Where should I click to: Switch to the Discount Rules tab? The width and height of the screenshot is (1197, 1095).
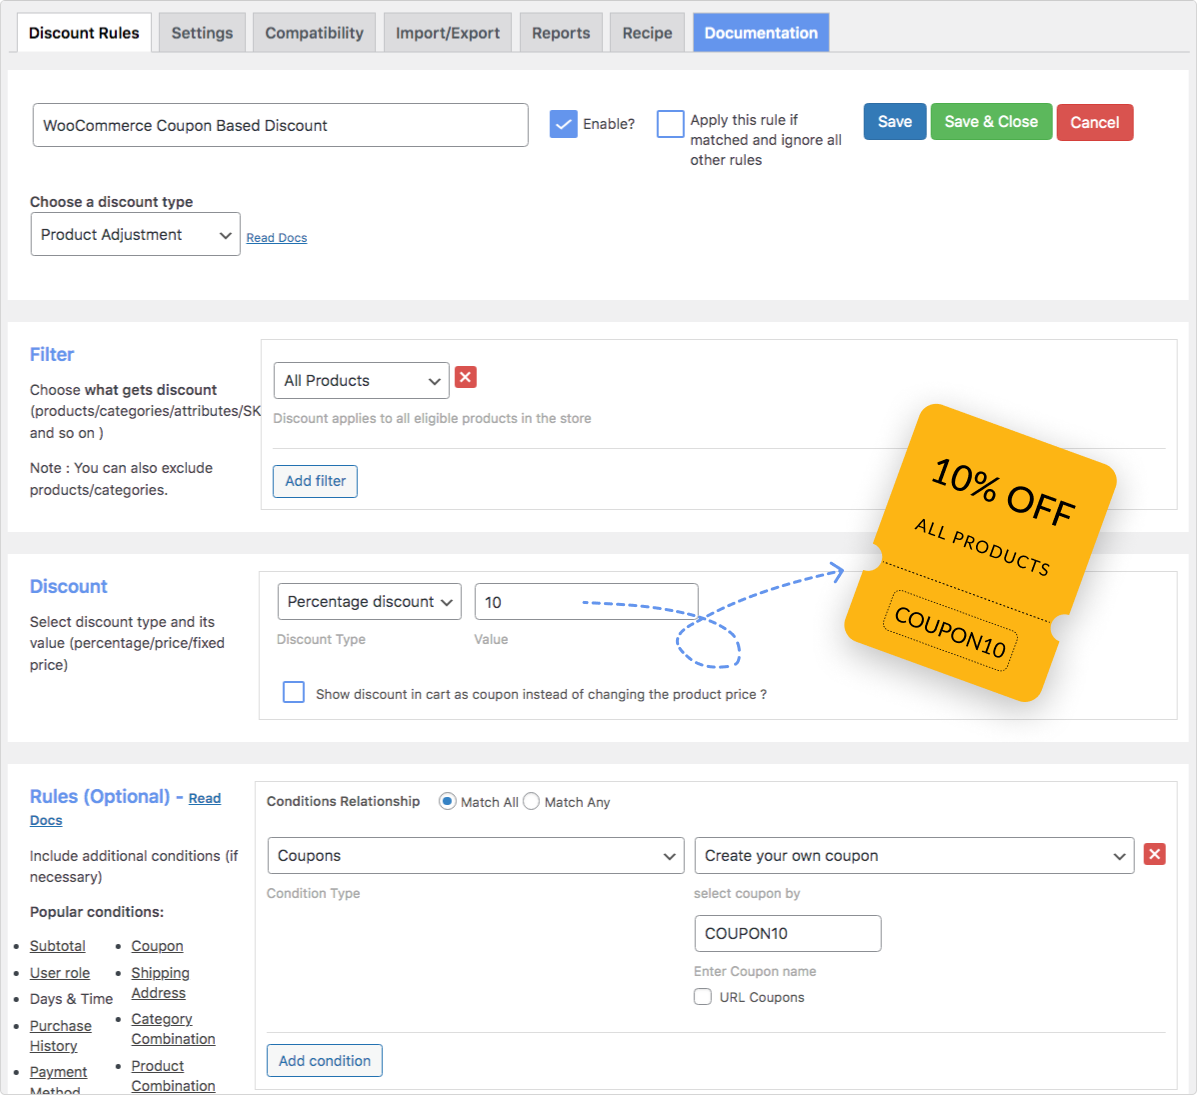coord(84,33)
